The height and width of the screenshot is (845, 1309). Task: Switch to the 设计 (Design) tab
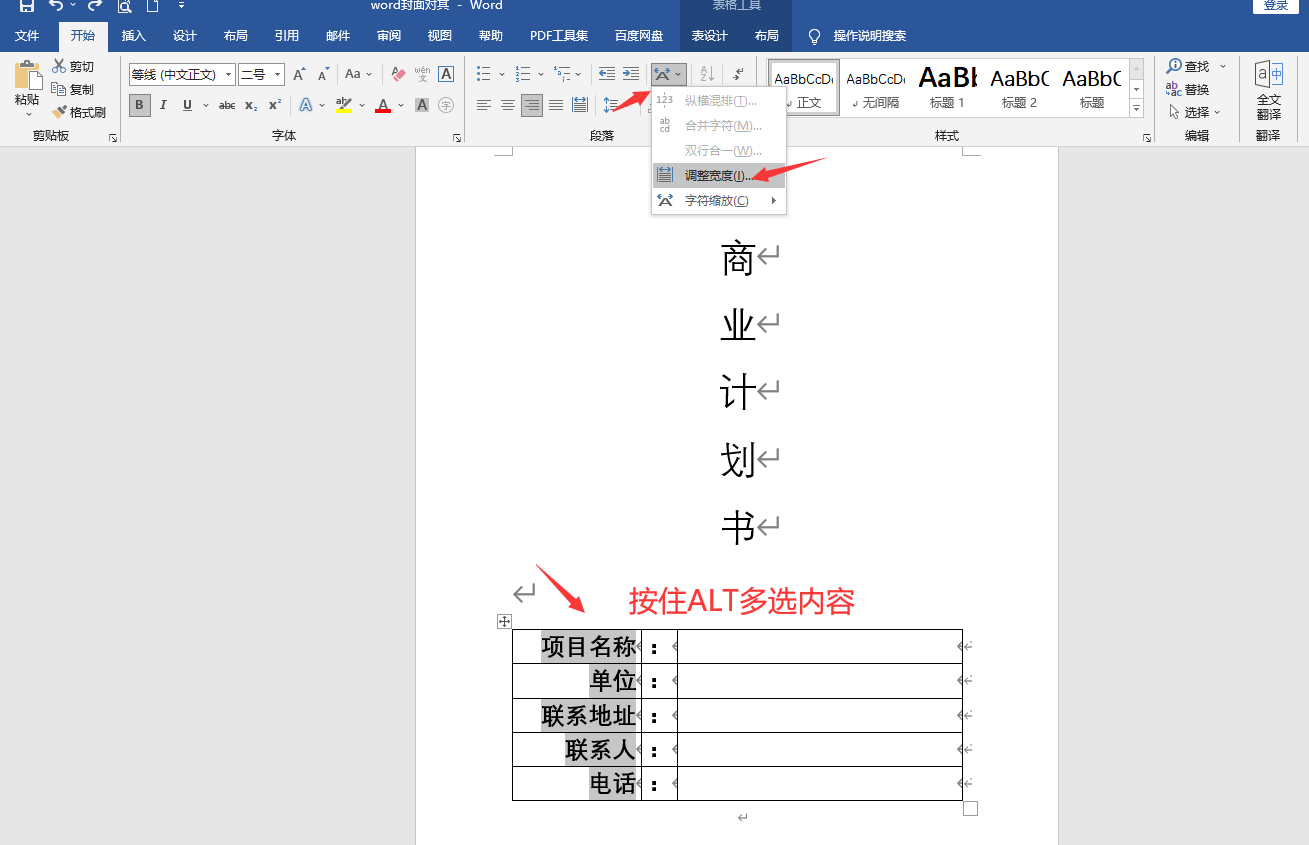coord(185,36)
